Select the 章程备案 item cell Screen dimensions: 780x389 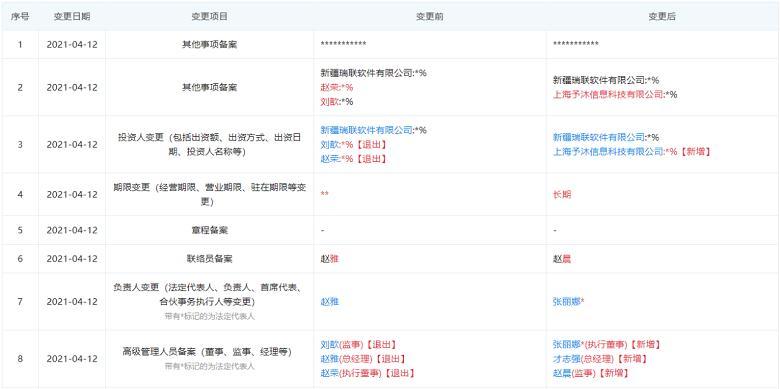click(209, 230)
